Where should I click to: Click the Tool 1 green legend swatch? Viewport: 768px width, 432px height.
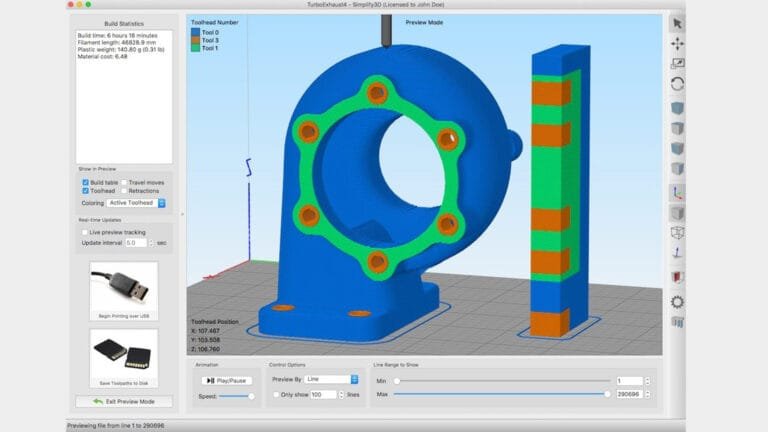[x=195, y=48]
